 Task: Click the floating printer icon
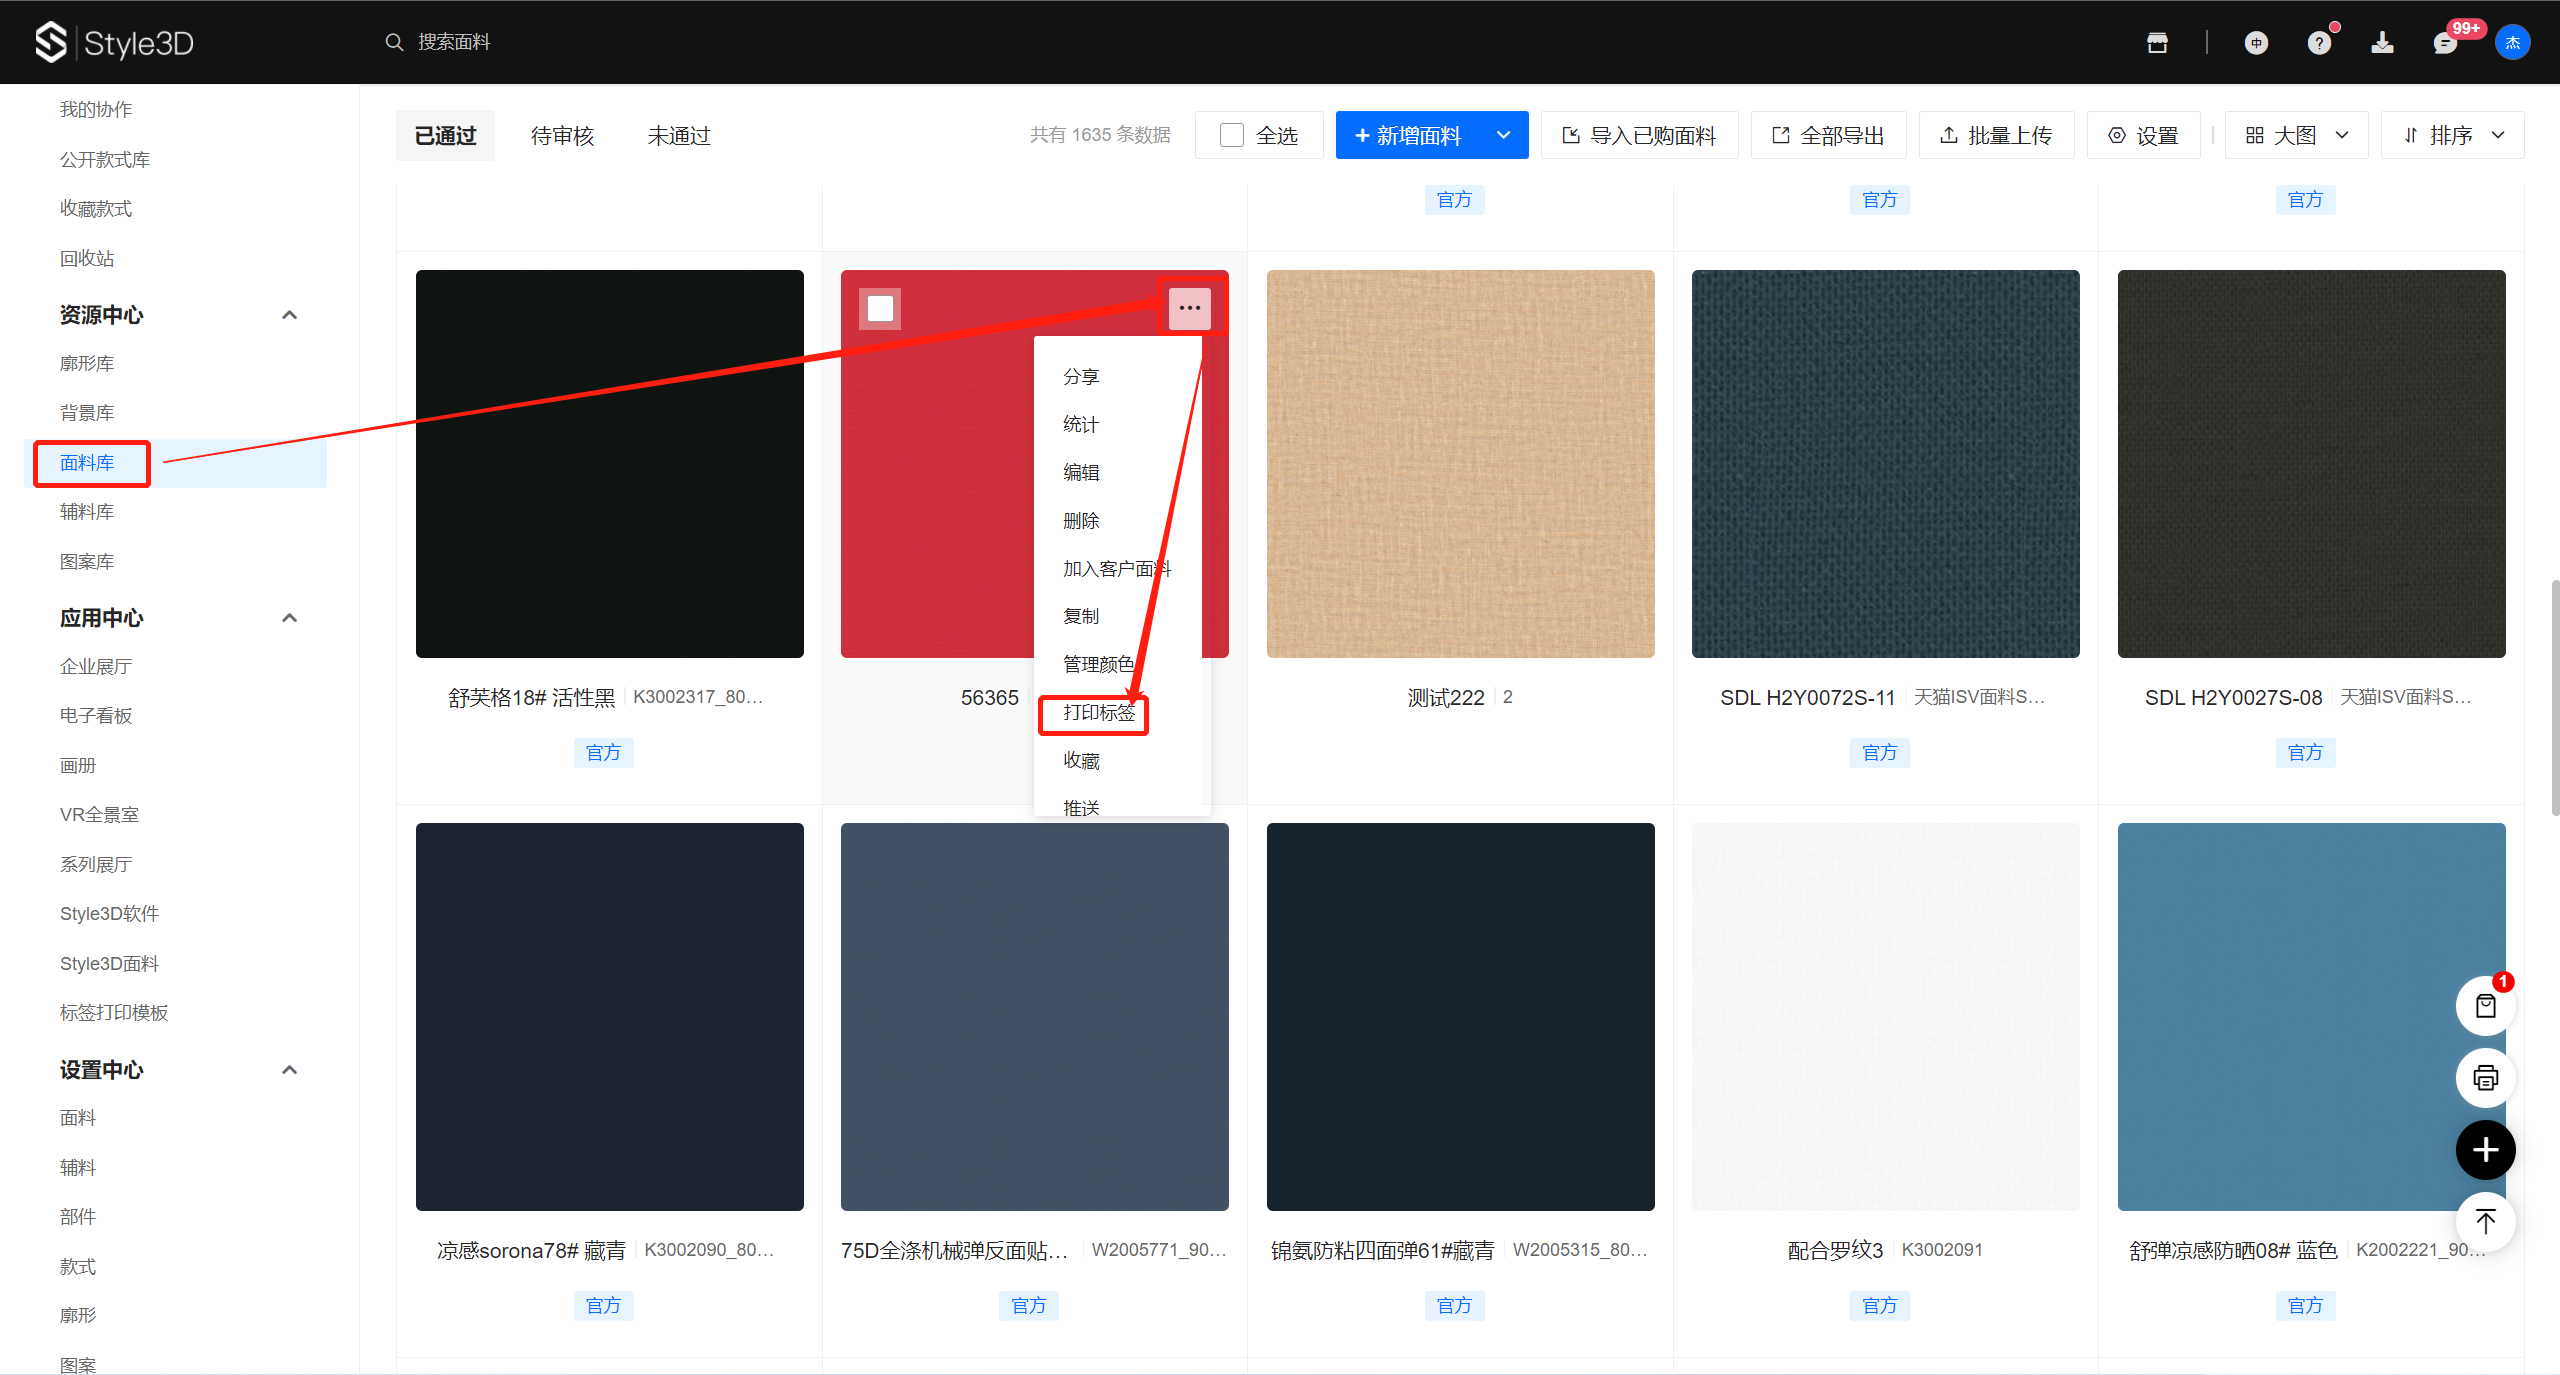click(x=2485, y=1078)
